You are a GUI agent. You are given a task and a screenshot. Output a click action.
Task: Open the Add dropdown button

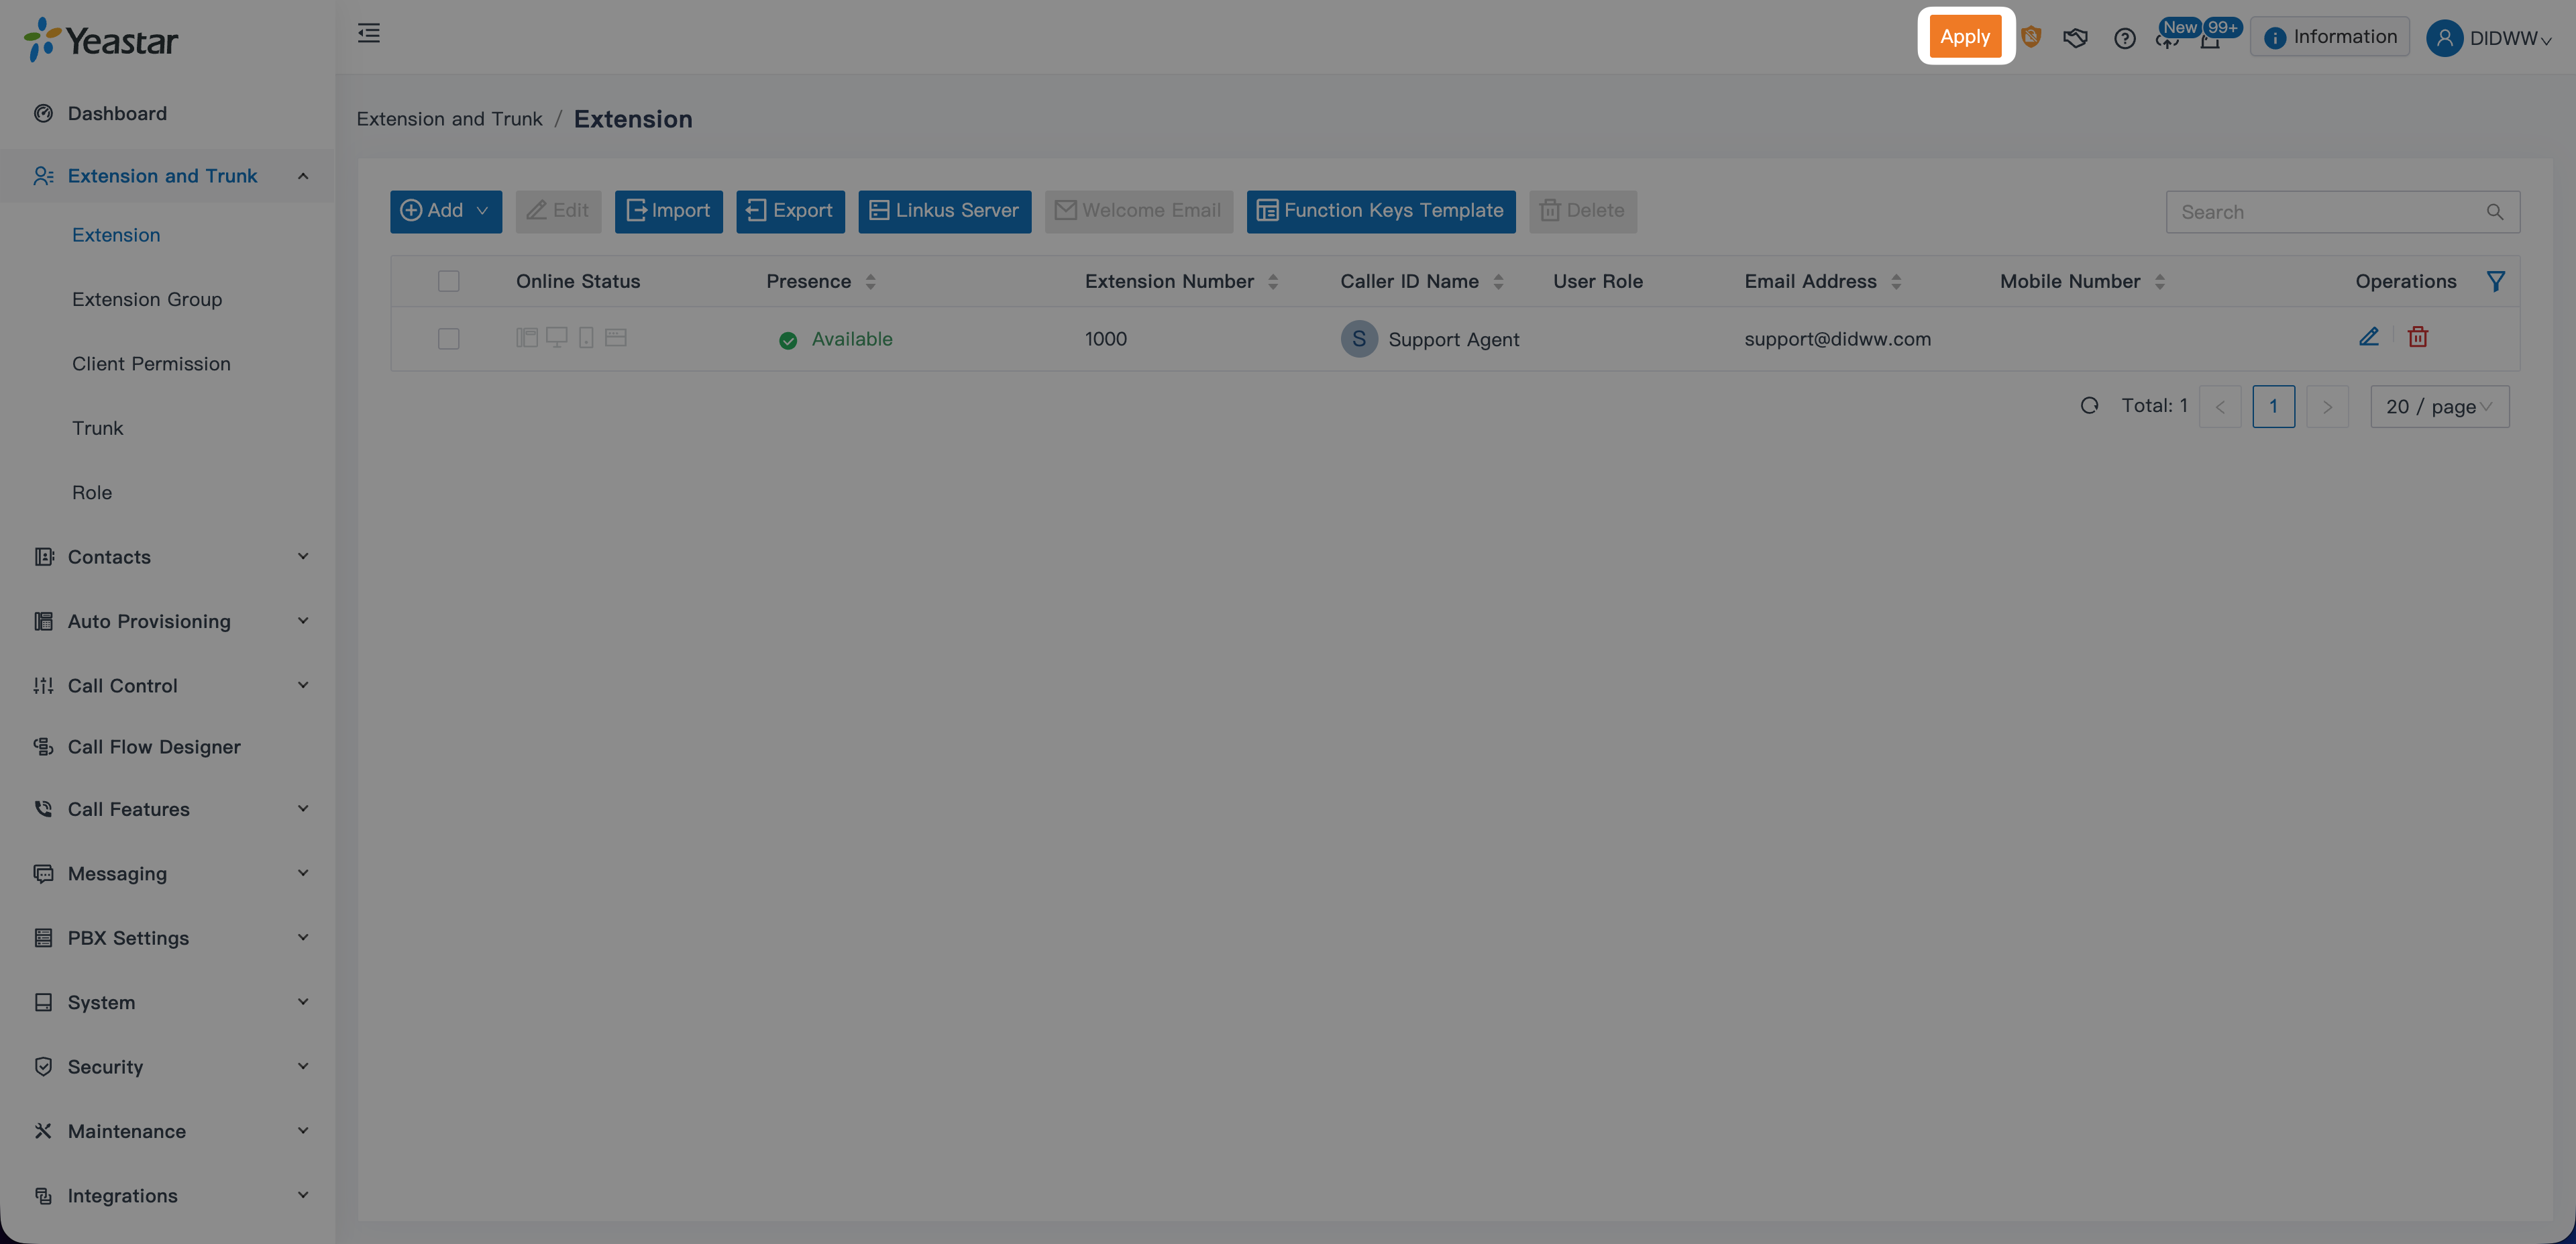(x=445, y=211)
